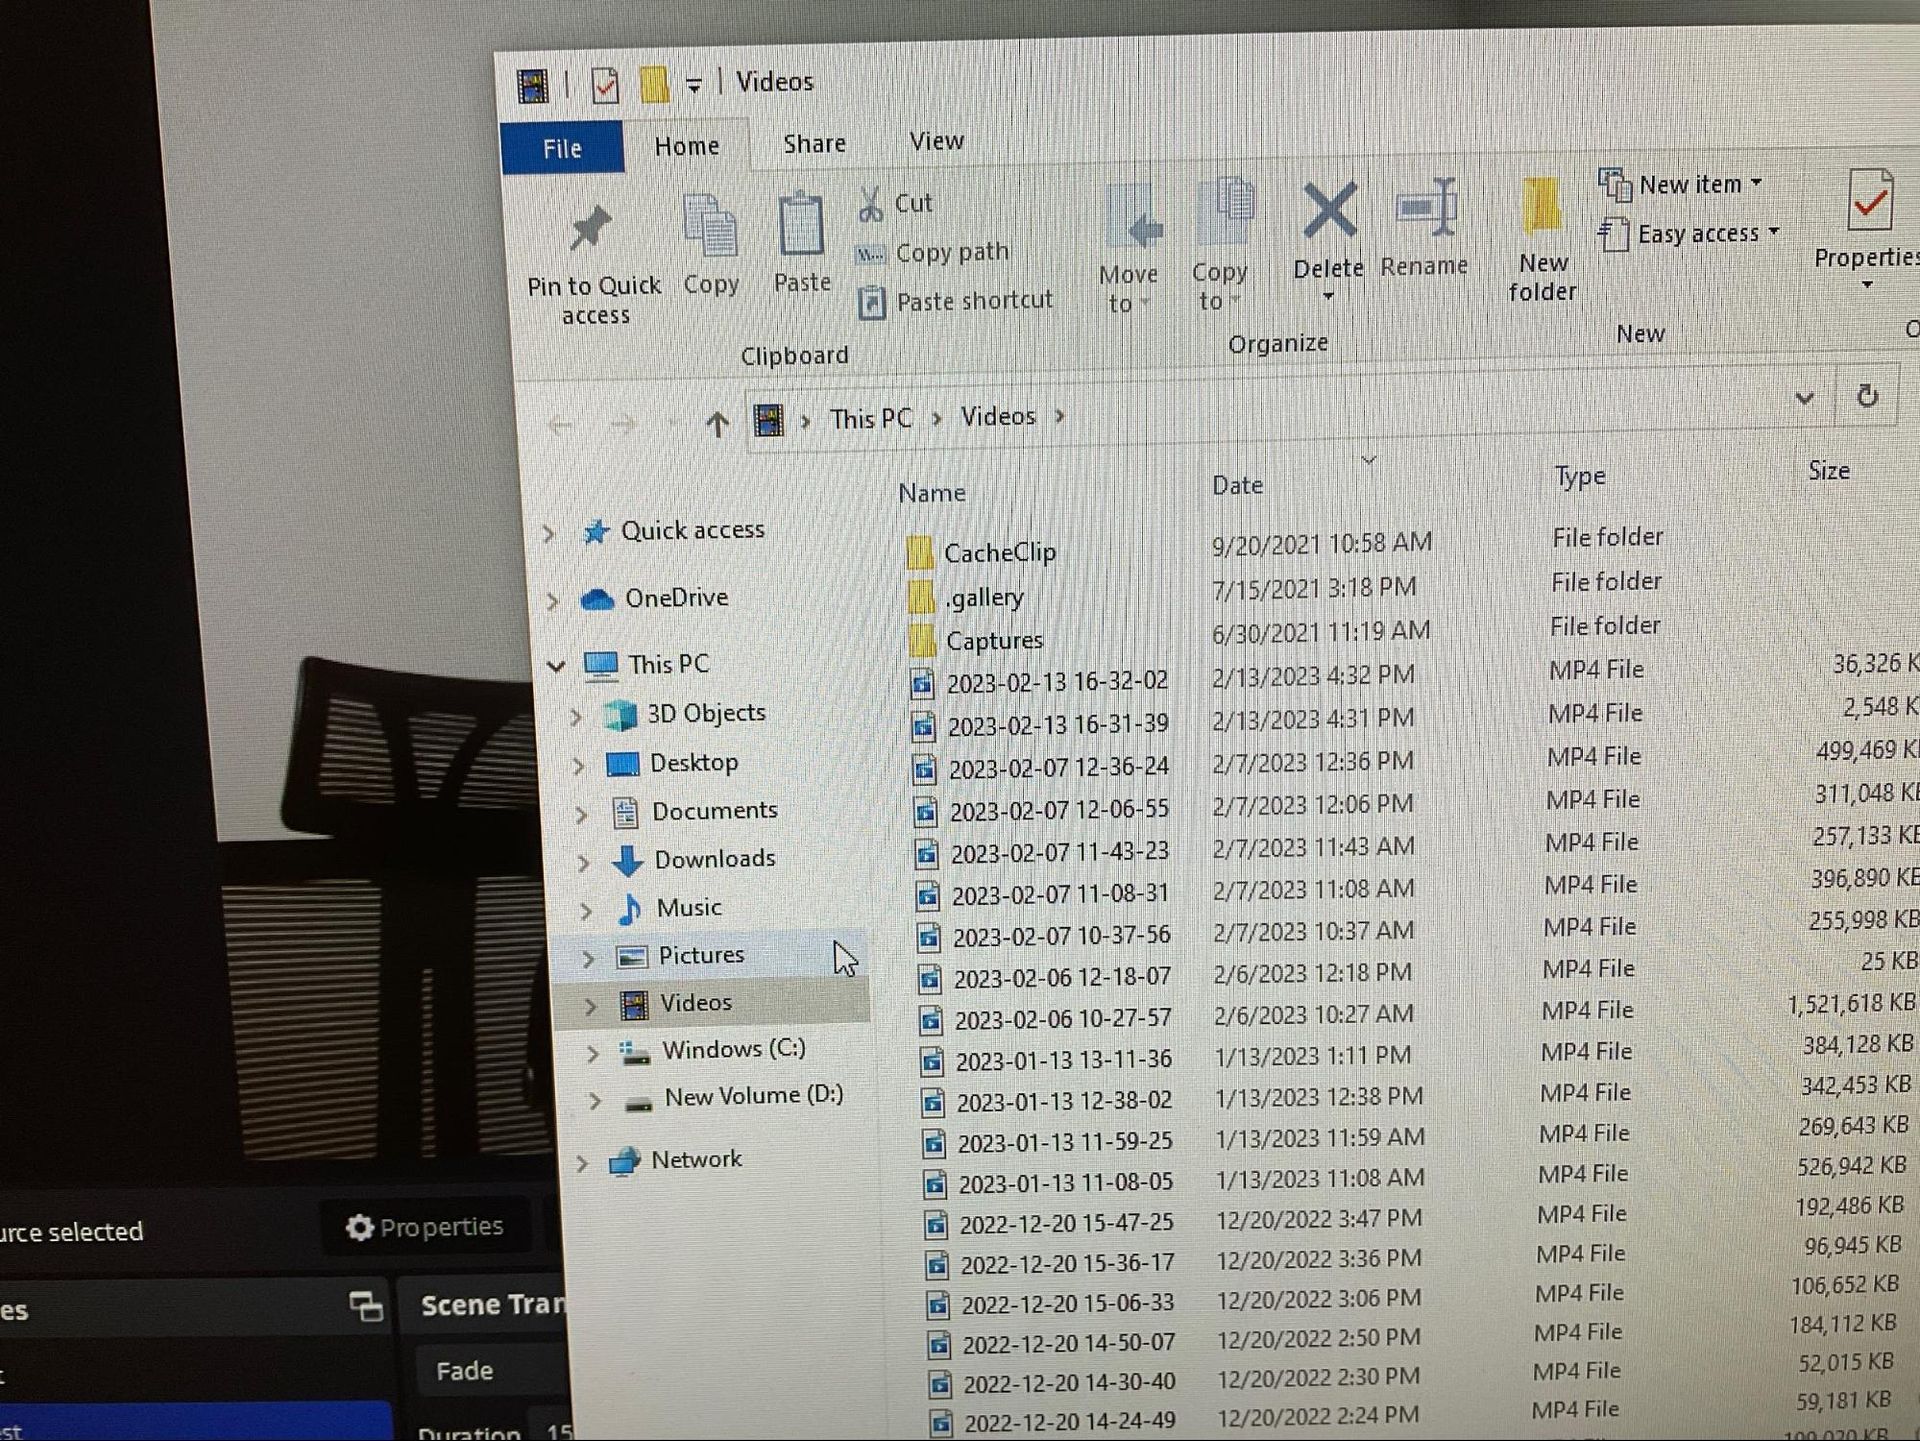Image resolution: width=1920 pixels, height=1441 pixels.
Task: Select Pictures in the navigation pane
Action: tap(700, 956)
